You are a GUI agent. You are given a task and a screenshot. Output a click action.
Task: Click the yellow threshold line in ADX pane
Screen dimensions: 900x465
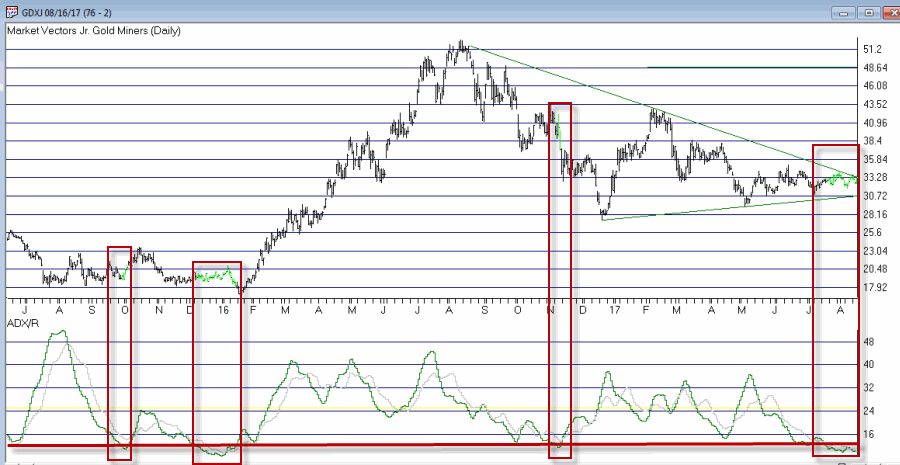pos(432,408)
